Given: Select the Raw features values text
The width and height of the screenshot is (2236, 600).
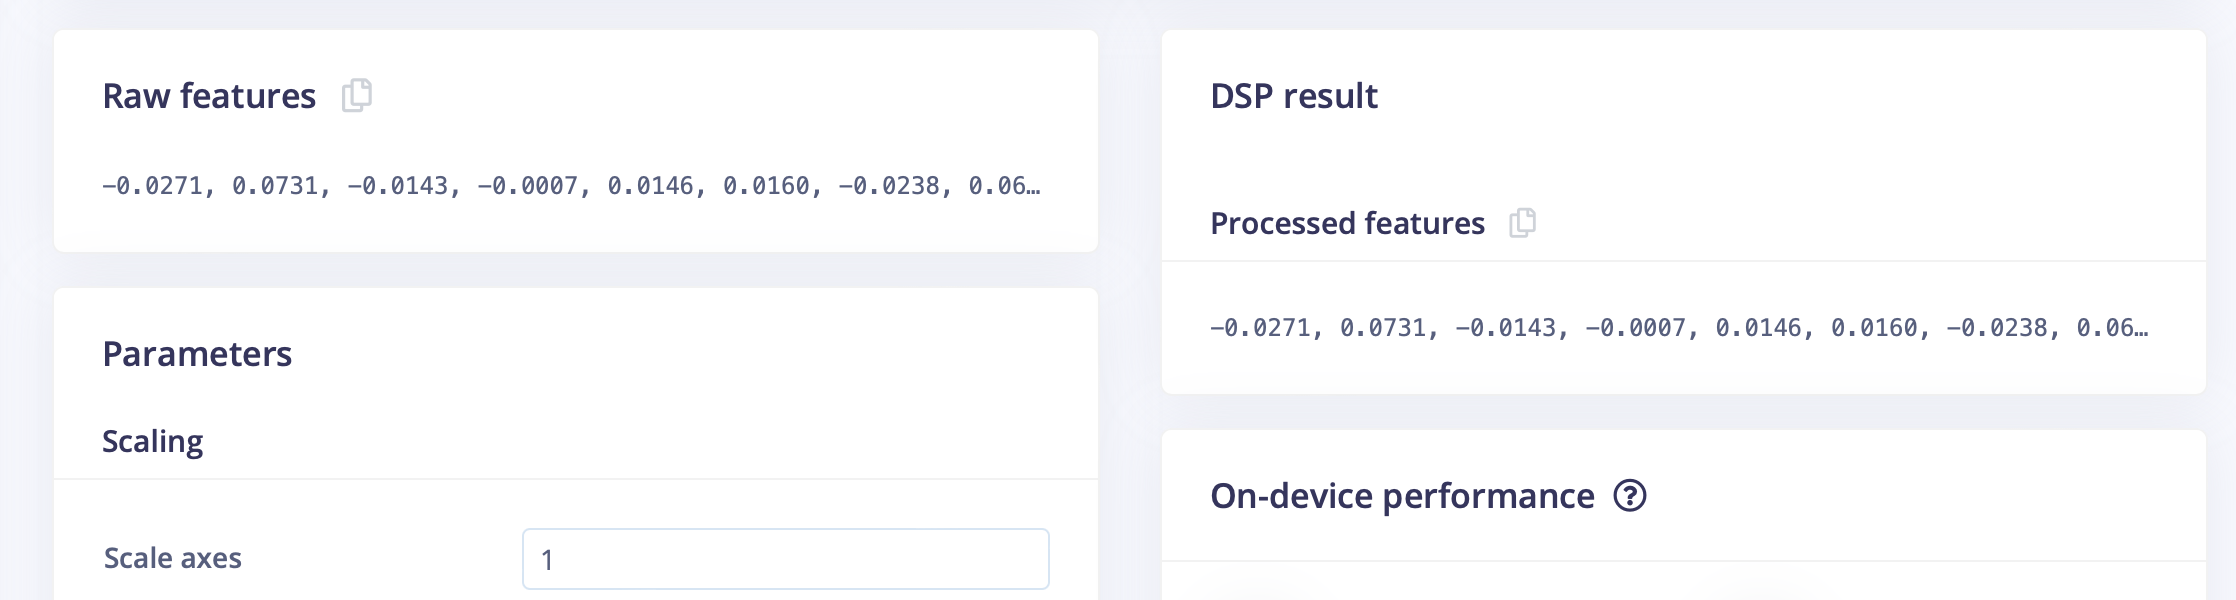Looking at the screenshot, I should (571, 186).
